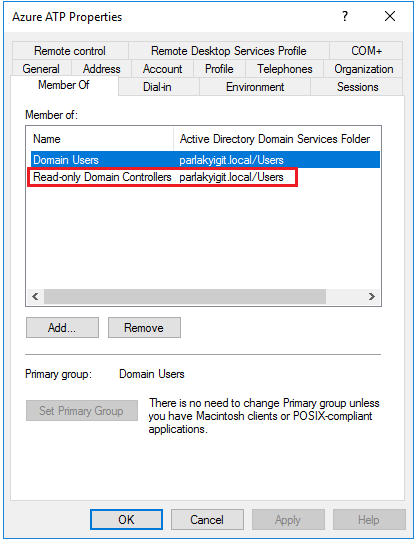Select the Domain Users group row
This screenshot has height=540, width=414.
205,160
